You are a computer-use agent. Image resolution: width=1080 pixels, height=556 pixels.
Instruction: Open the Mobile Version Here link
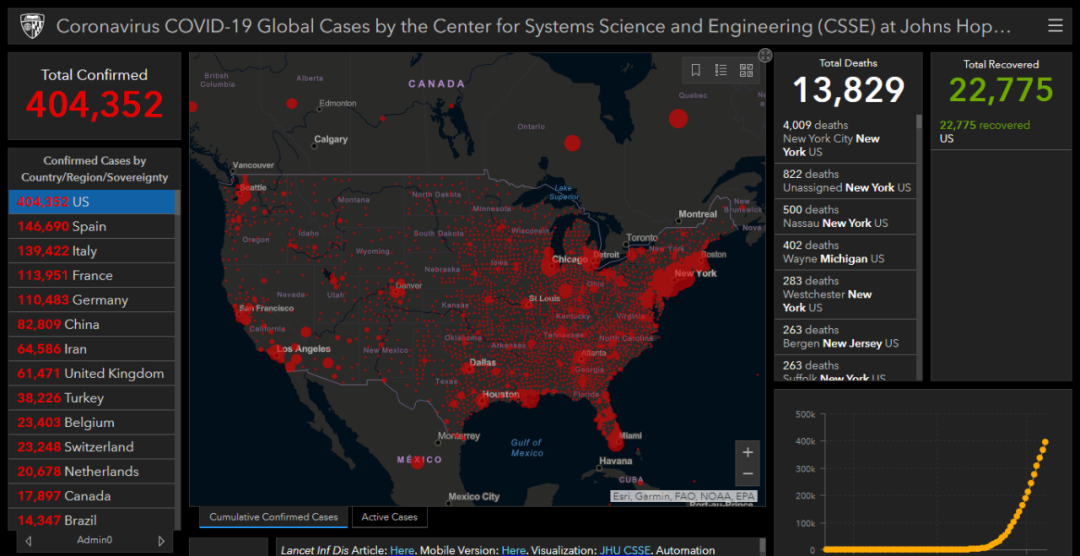tap(513, 550)
